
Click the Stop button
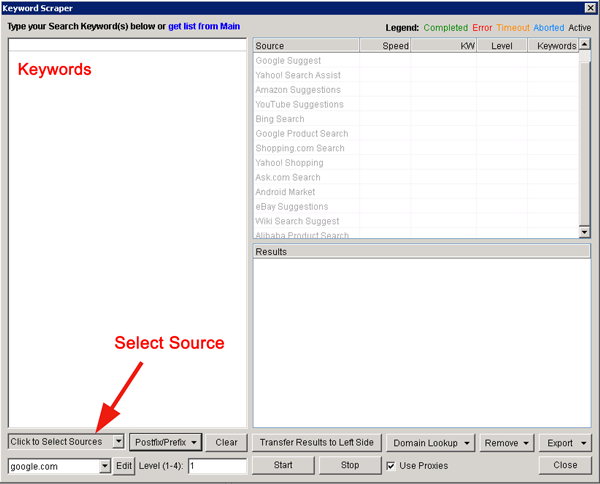pos(350,465)
